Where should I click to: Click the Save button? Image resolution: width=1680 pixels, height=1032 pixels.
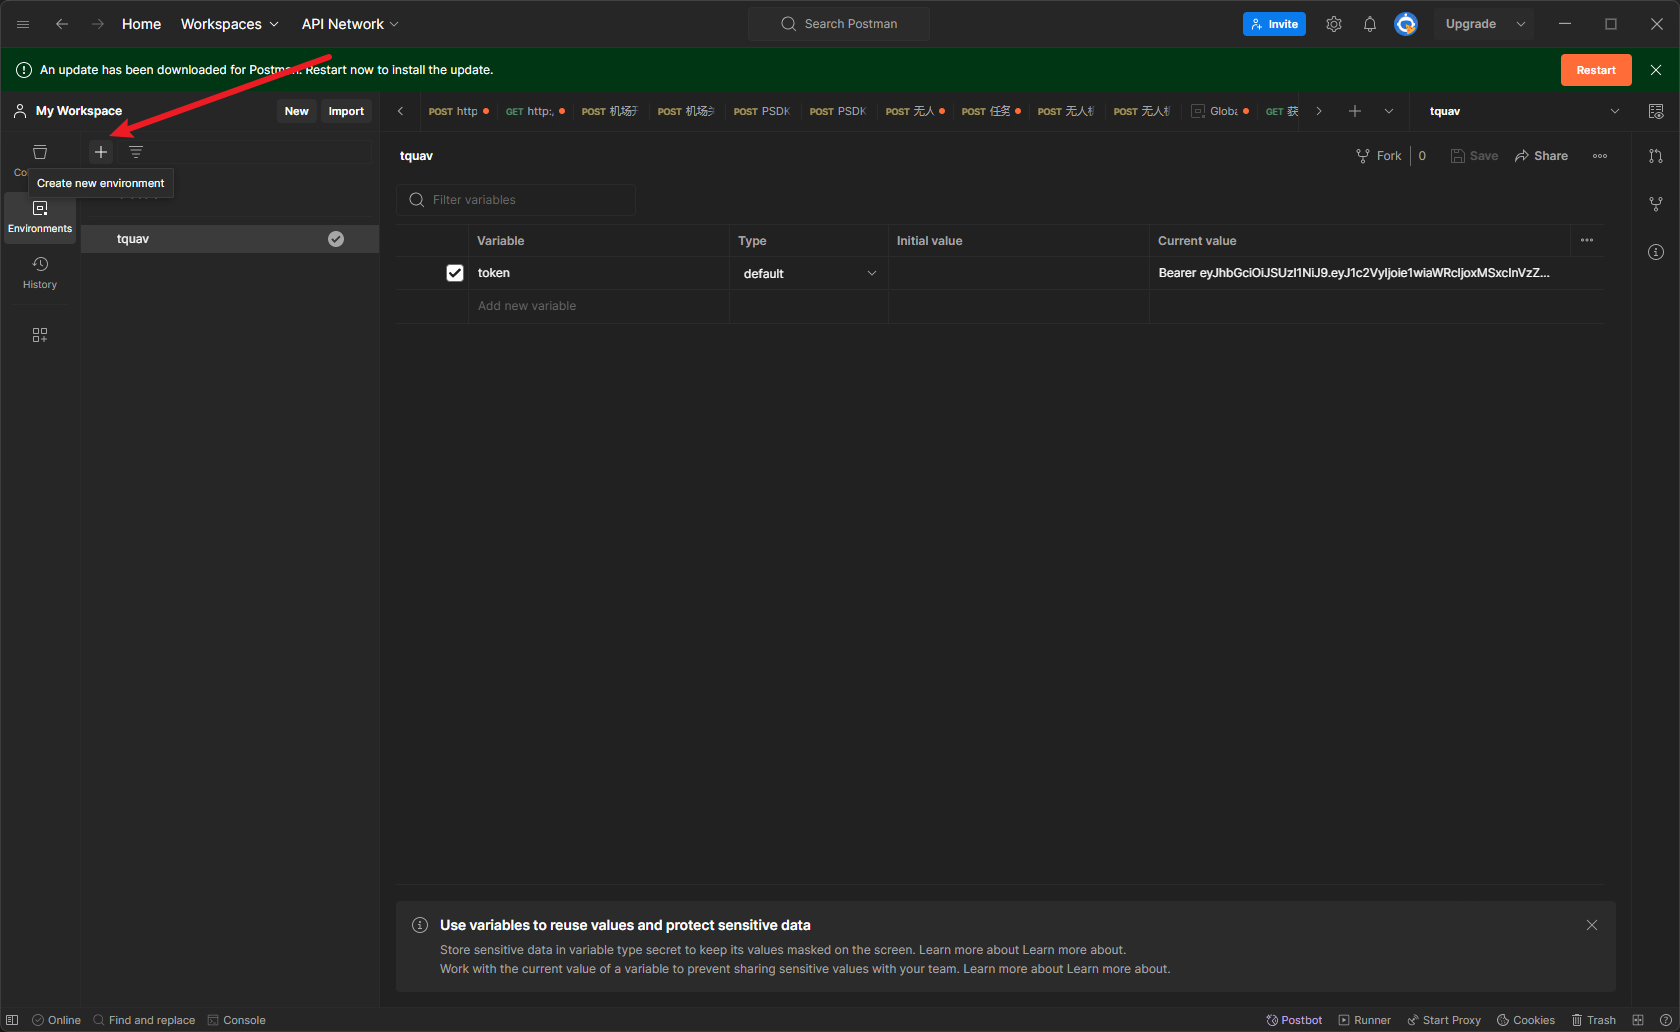(1475, 156)
